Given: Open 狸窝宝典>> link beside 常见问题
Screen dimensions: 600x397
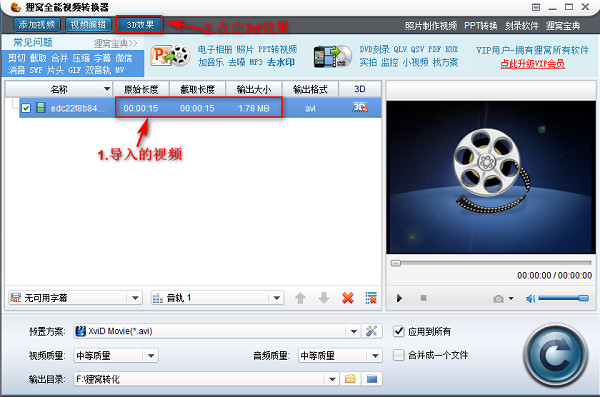Looking at the screenshot, I should [115, 43].
